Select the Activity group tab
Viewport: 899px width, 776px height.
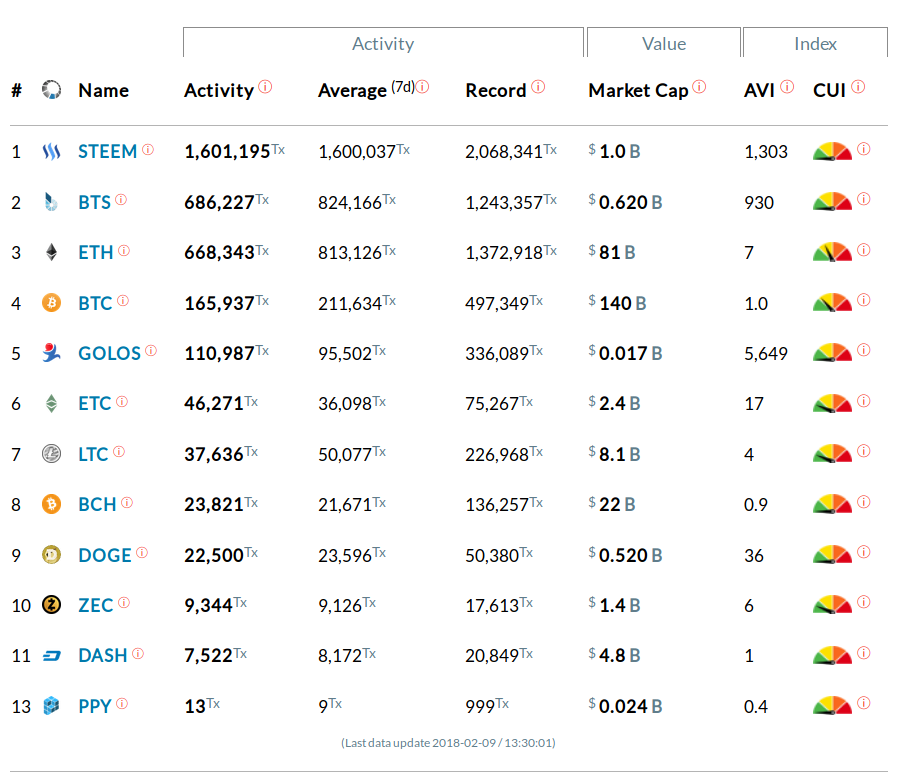click(x=383, y=44)
